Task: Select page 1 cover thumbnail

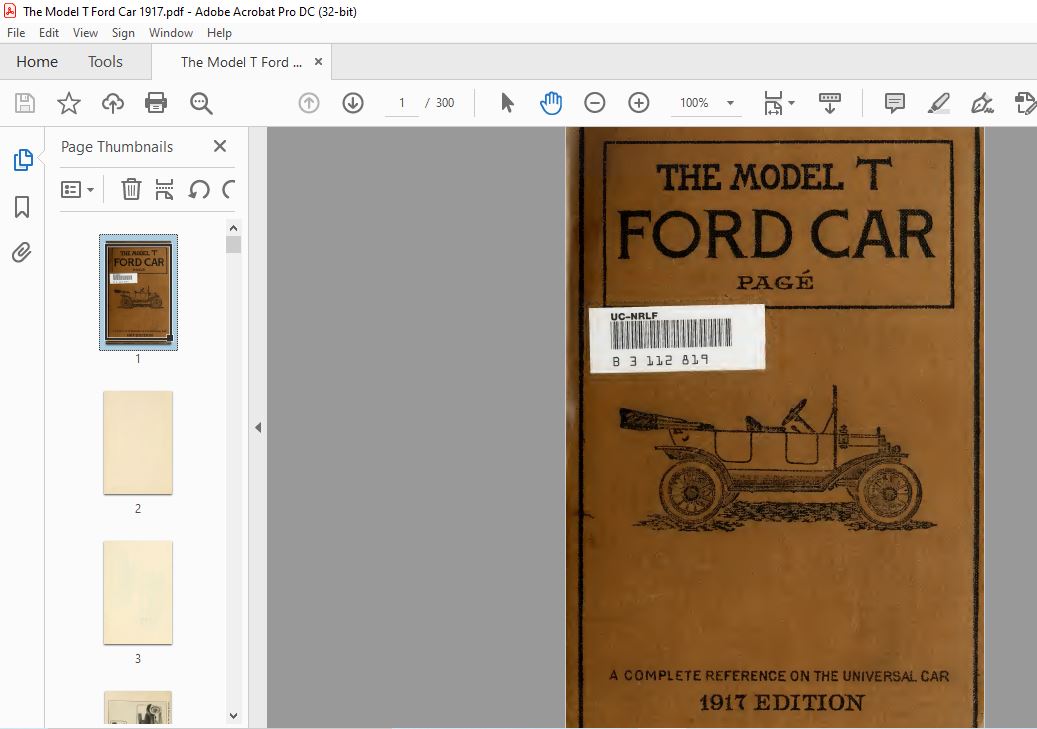Action: coord(138,292)
